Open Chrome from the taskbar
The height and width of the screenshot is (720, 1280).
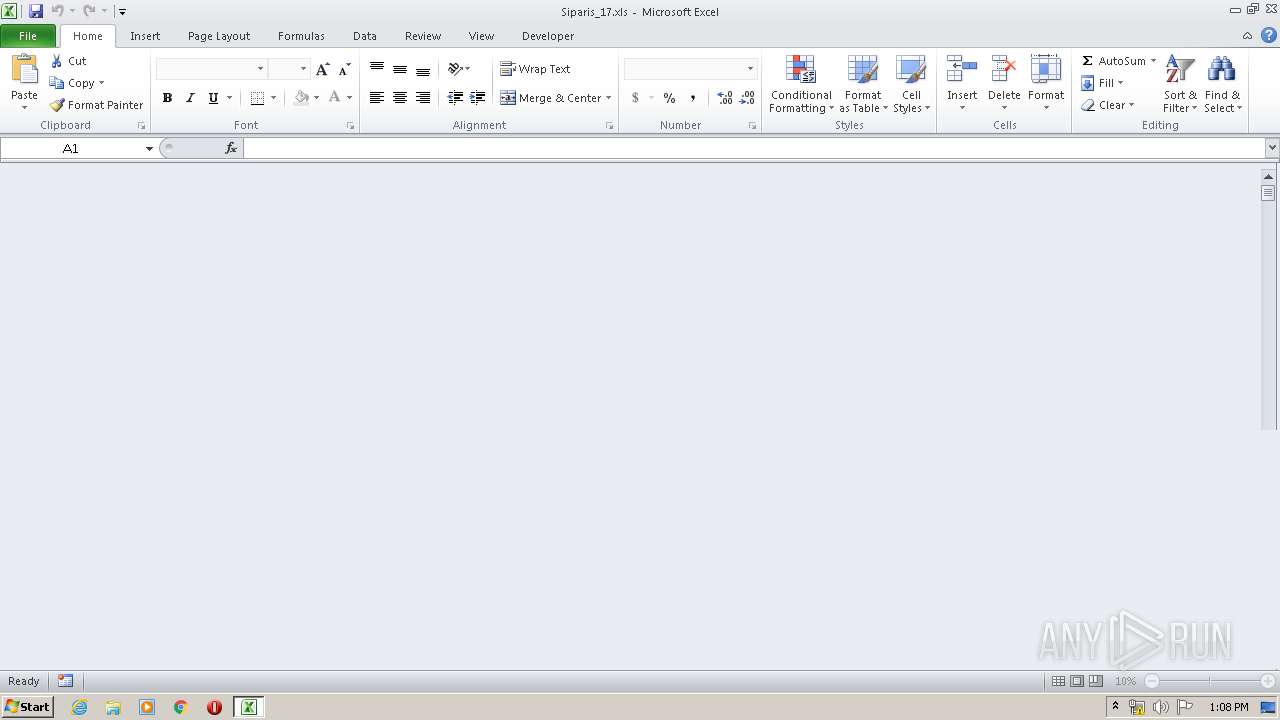[x=180, y=707]
